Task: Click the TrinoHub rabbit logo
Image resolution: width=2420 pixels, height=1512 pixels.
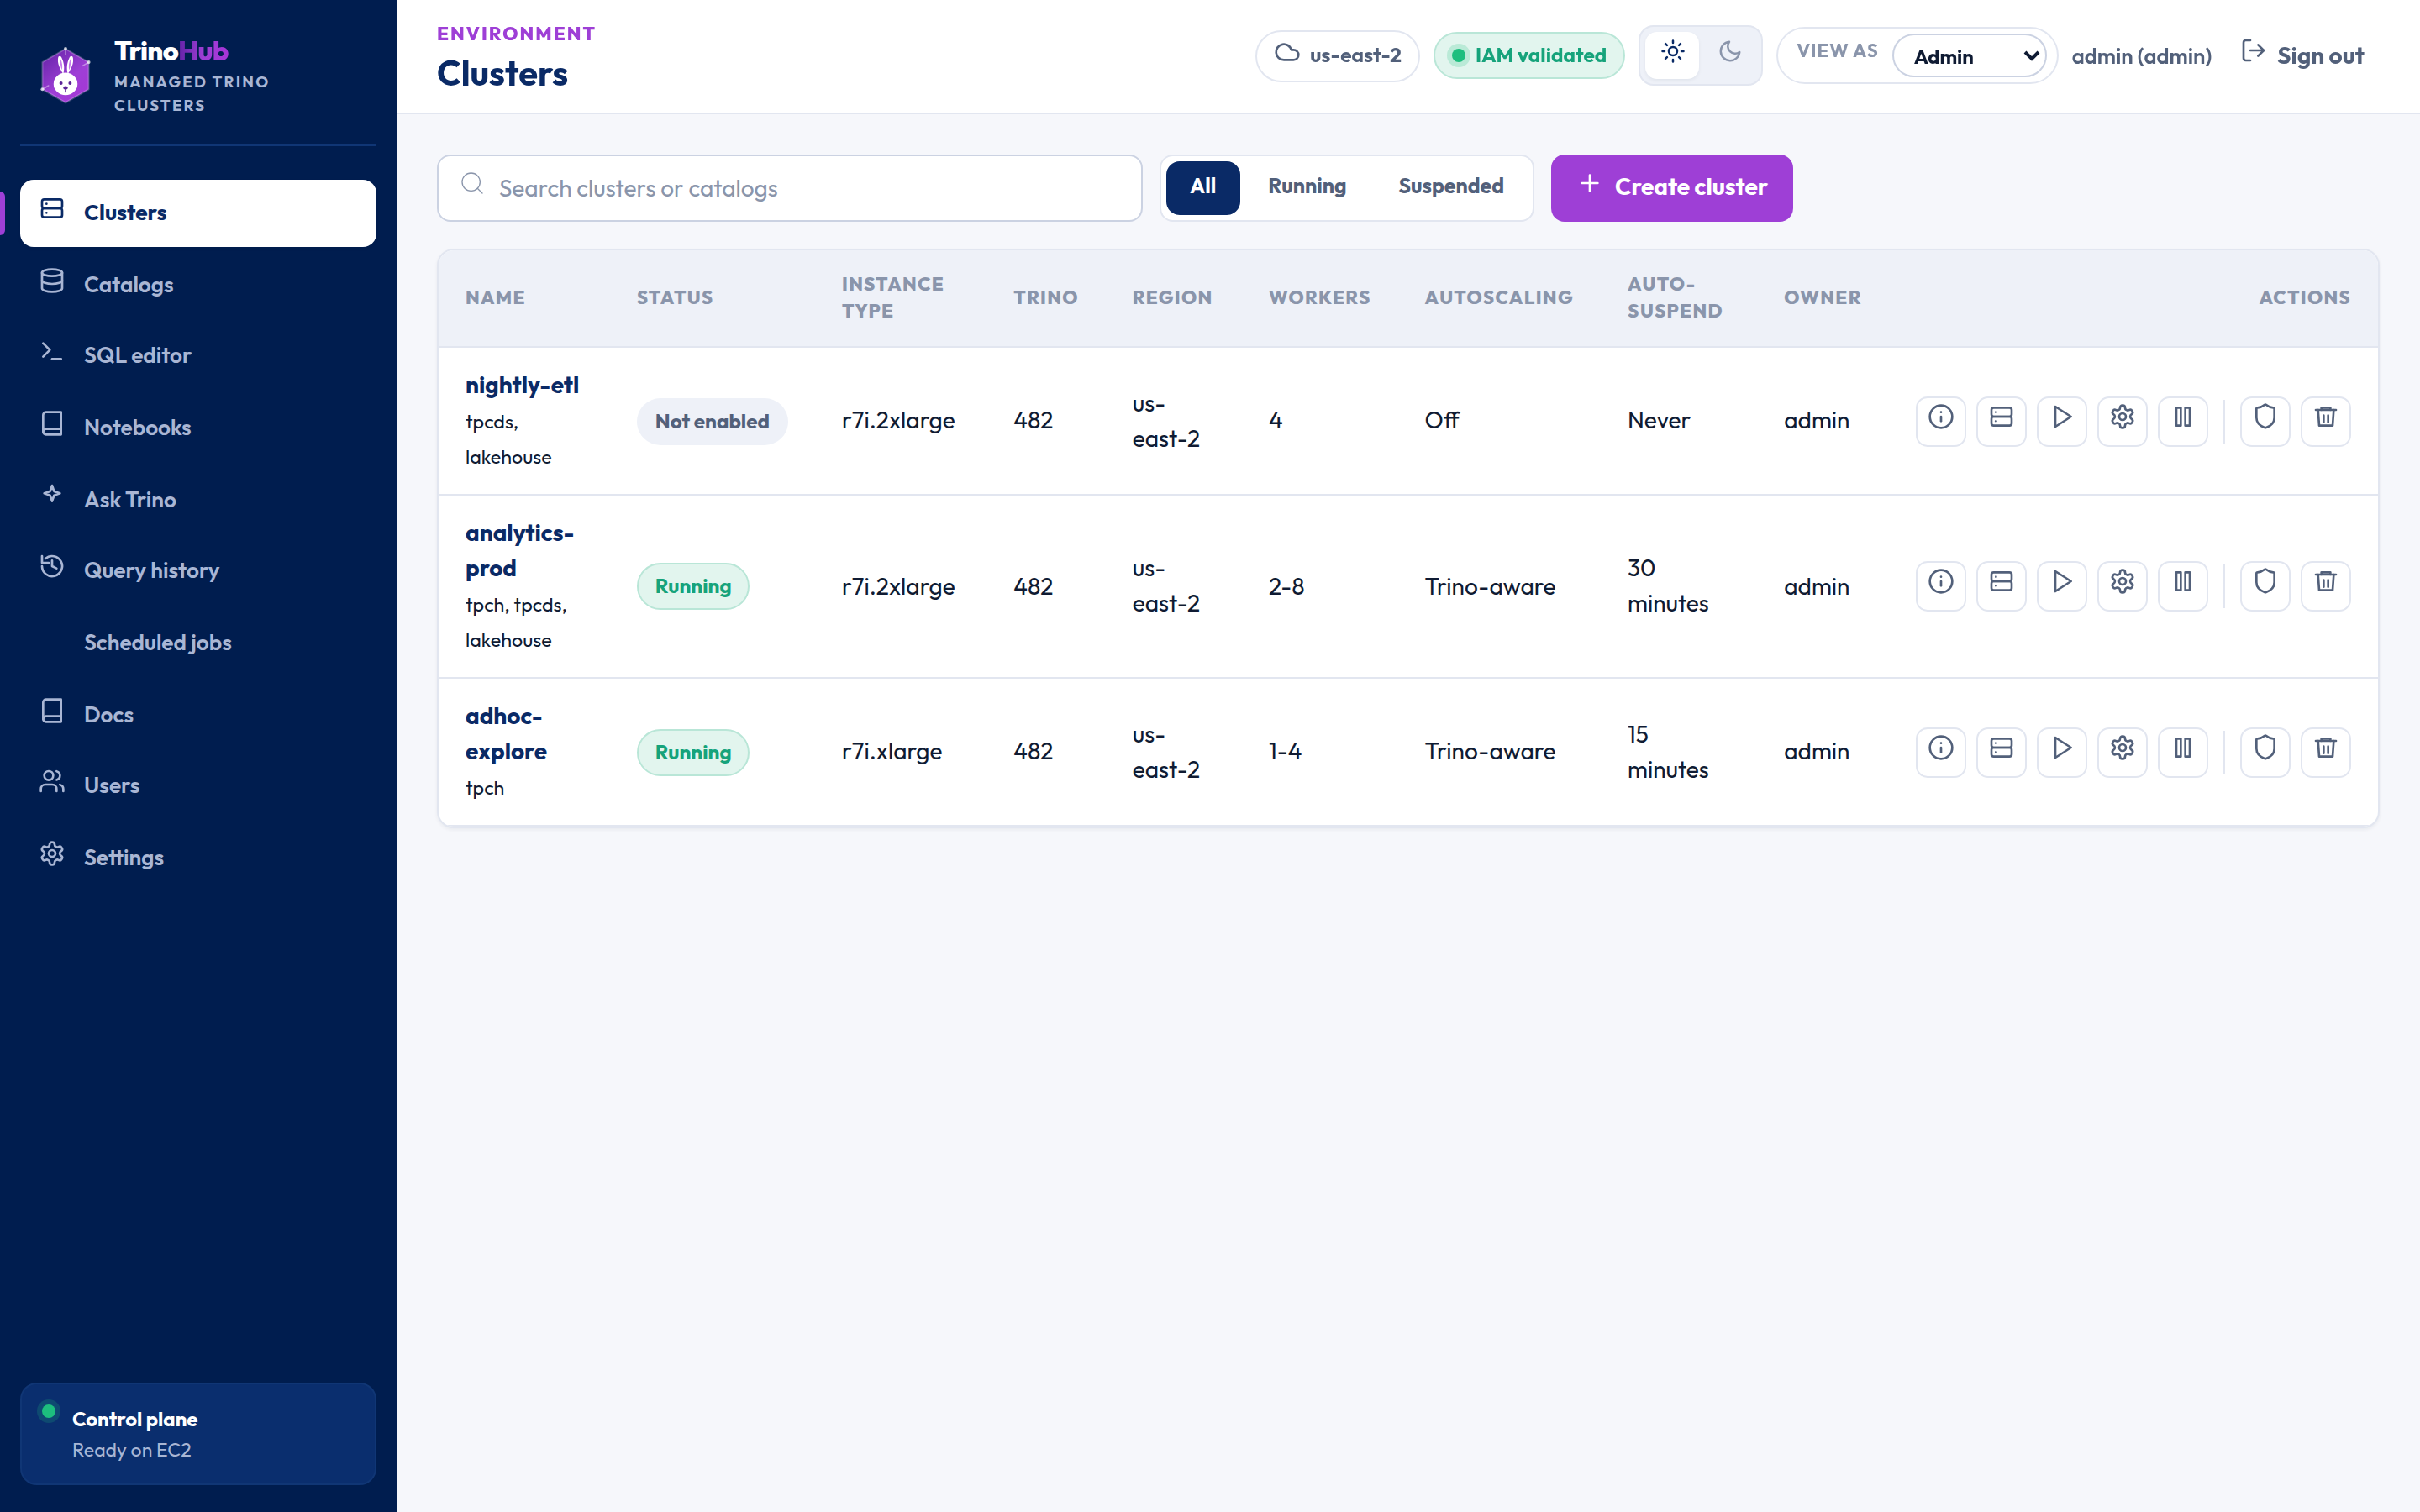Action: 65,76
